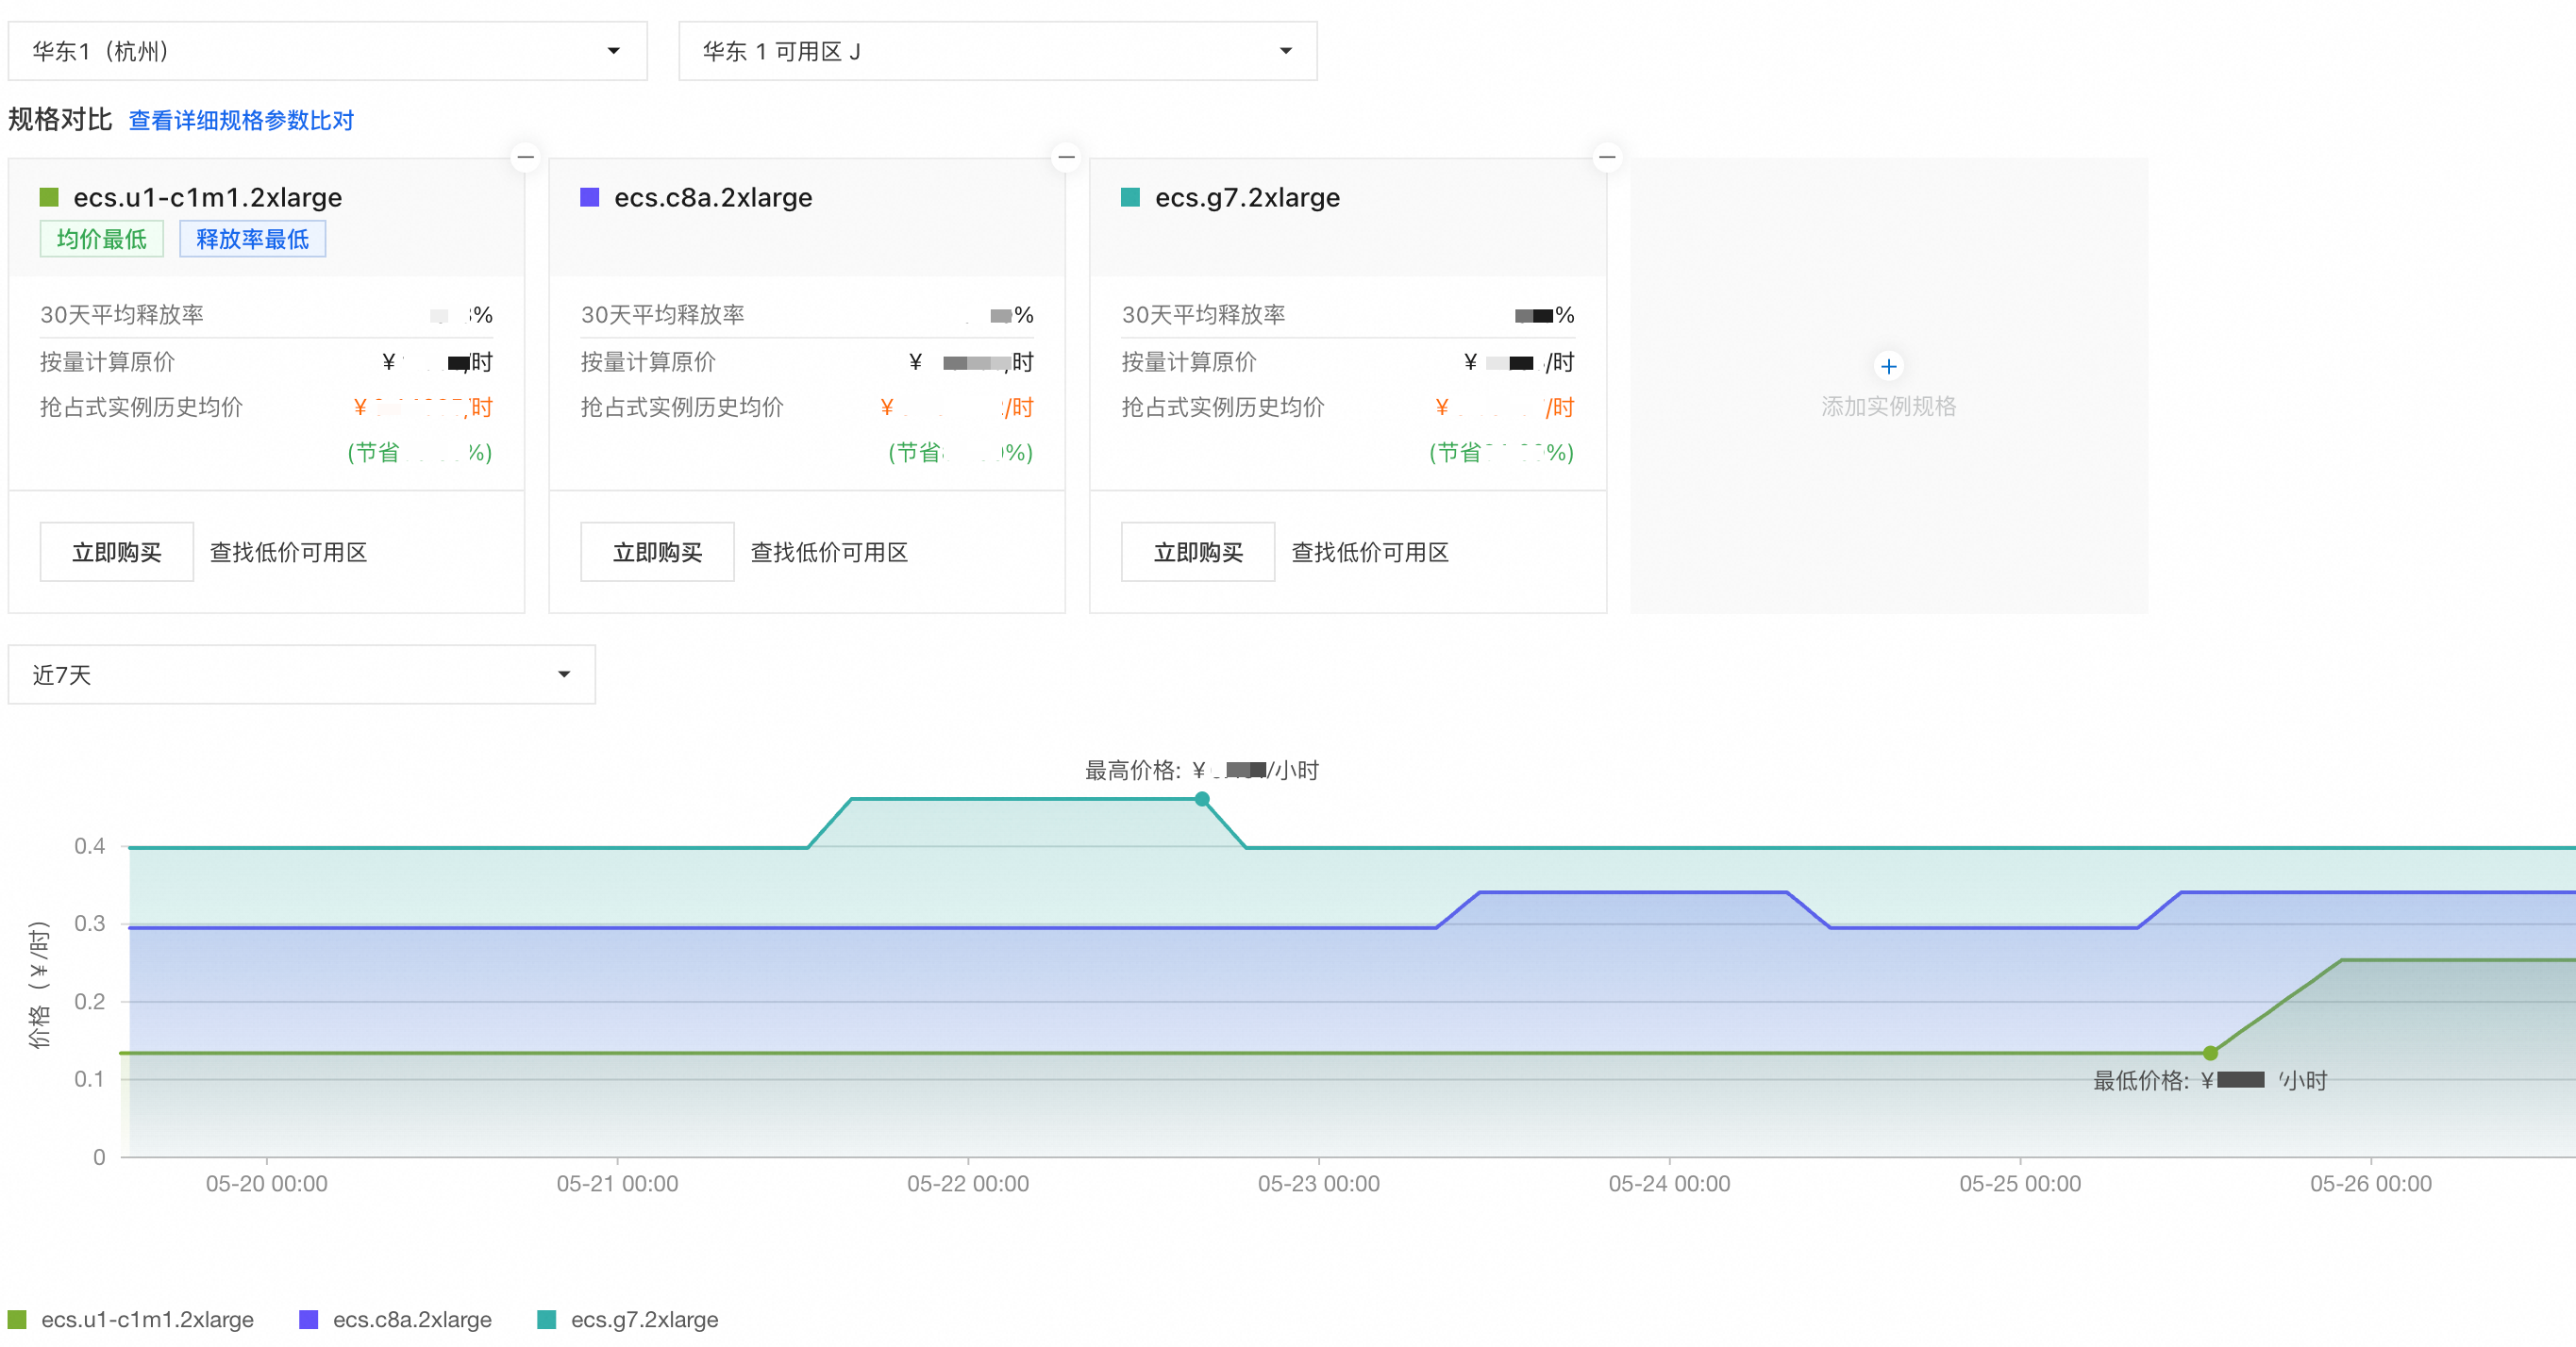Click the 05-22 00:00 axis label

coord(967,1183)
